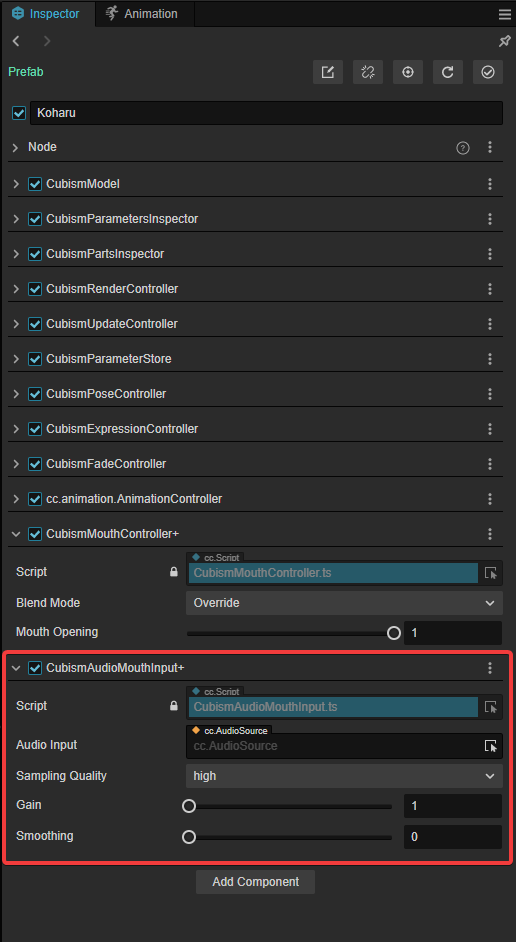This screenshot has height=942, width=516.
Task: Toggle the CubismAudioMouthInput enabled checkbox
Action: click(x=35, y=667)
